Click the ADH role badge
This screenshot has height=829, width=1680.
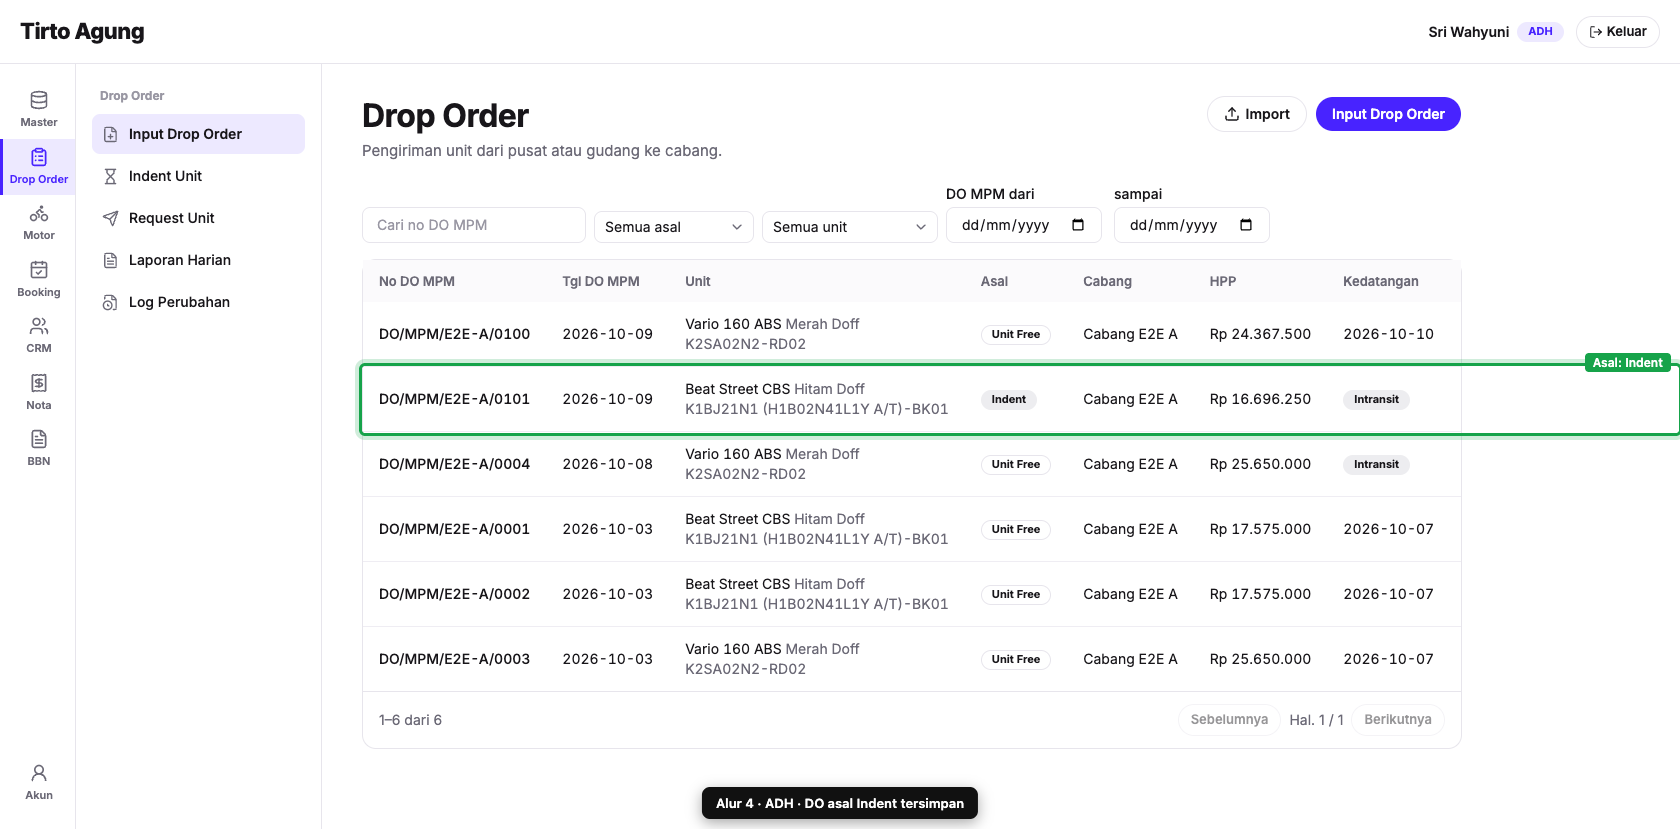coord(1540,32)
